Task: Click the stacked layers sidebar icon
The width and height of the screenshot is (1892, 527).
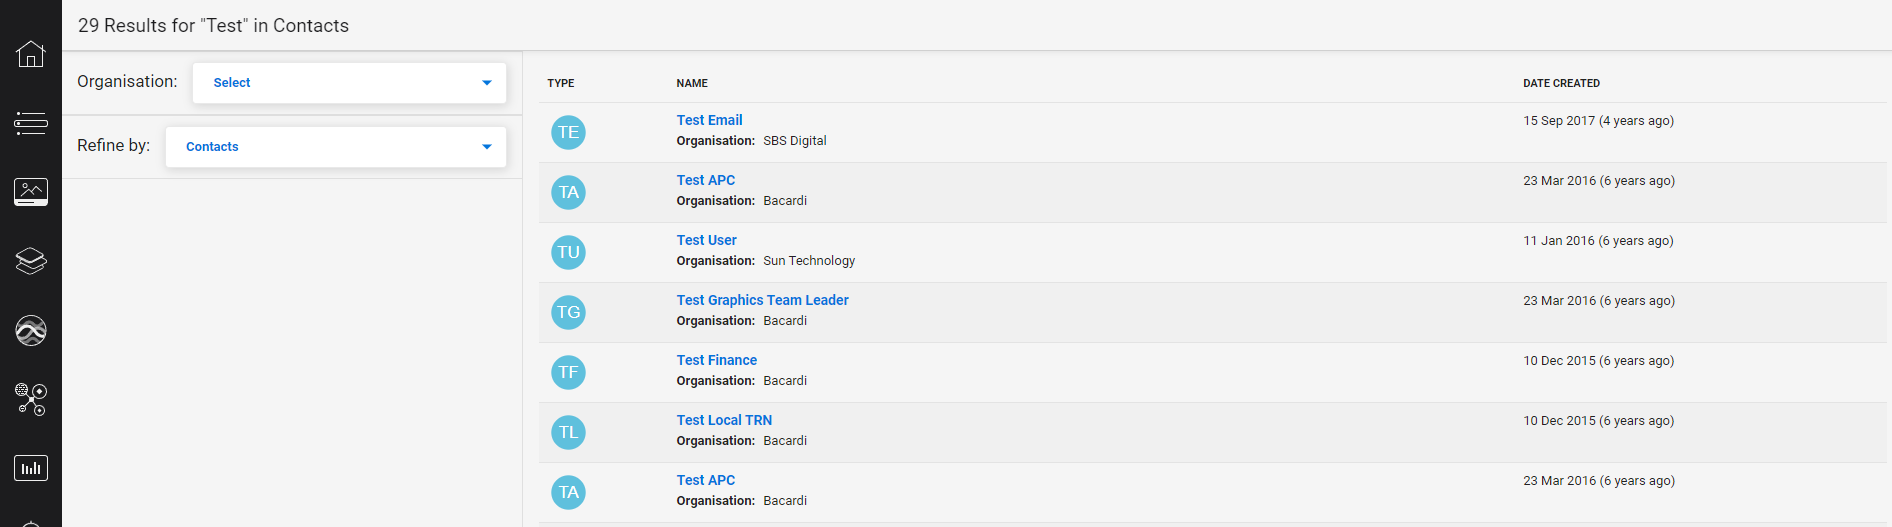Action: [x=31, y=261]
